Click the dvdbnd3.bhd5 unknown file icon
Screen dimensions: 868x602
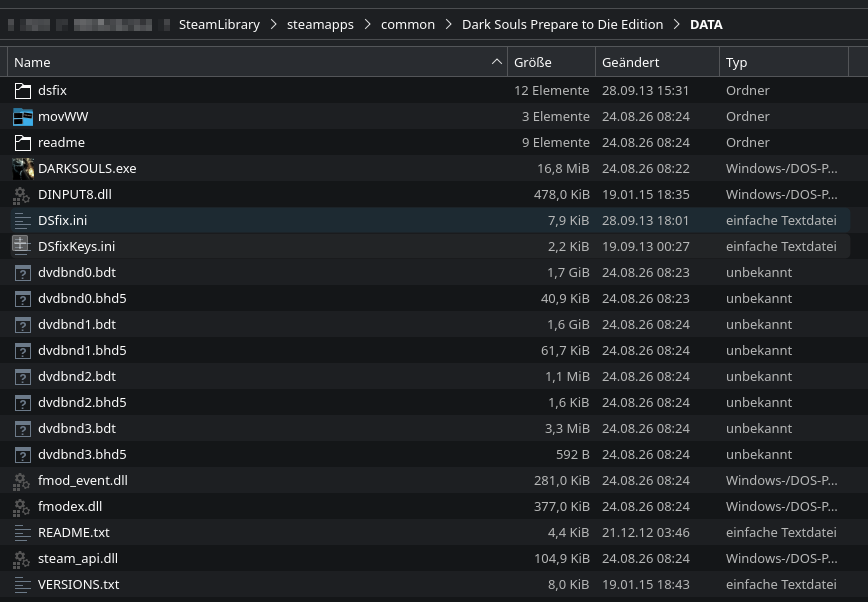pos(23,455)
